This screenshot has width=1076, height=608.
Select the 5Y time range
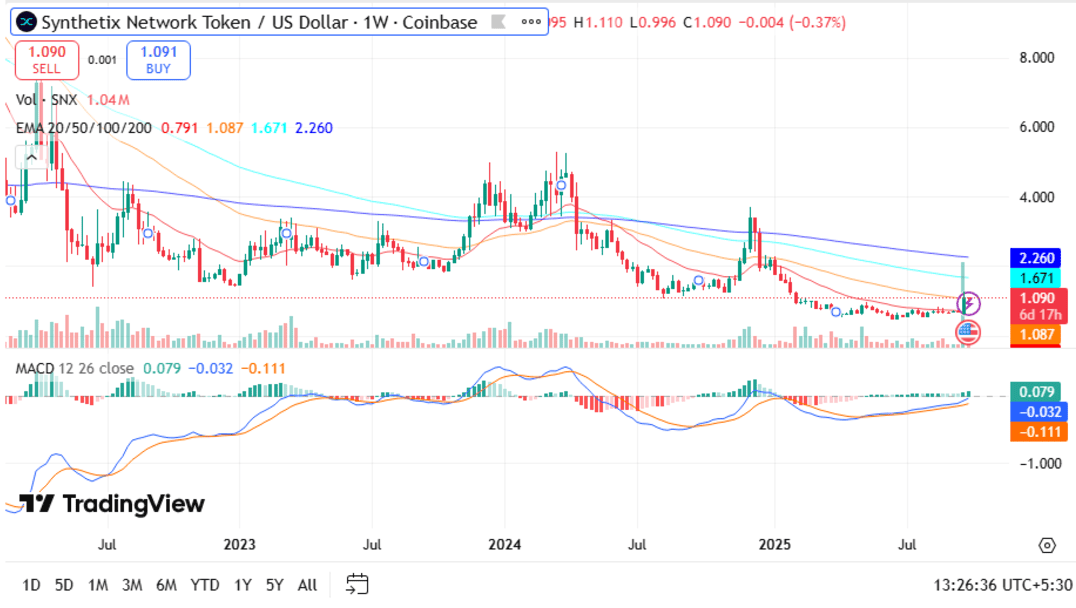[x=274, y=585]
